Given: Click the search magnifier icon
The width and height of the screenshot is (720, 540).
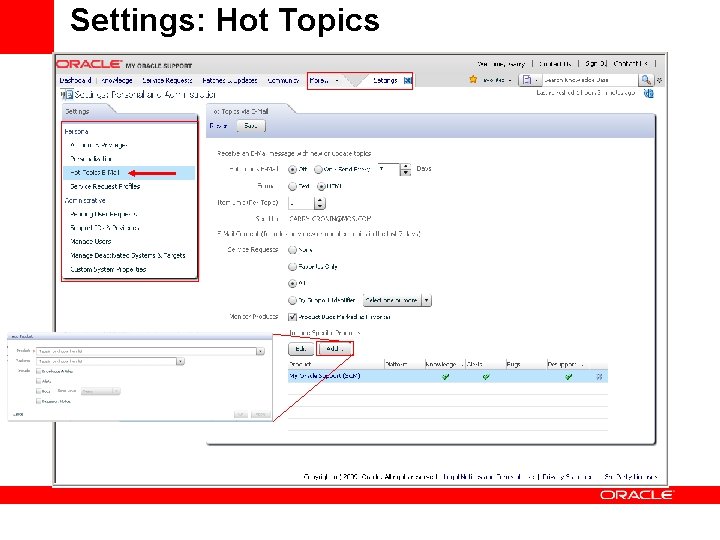Looking at the screenshot, I should (646, 80).
